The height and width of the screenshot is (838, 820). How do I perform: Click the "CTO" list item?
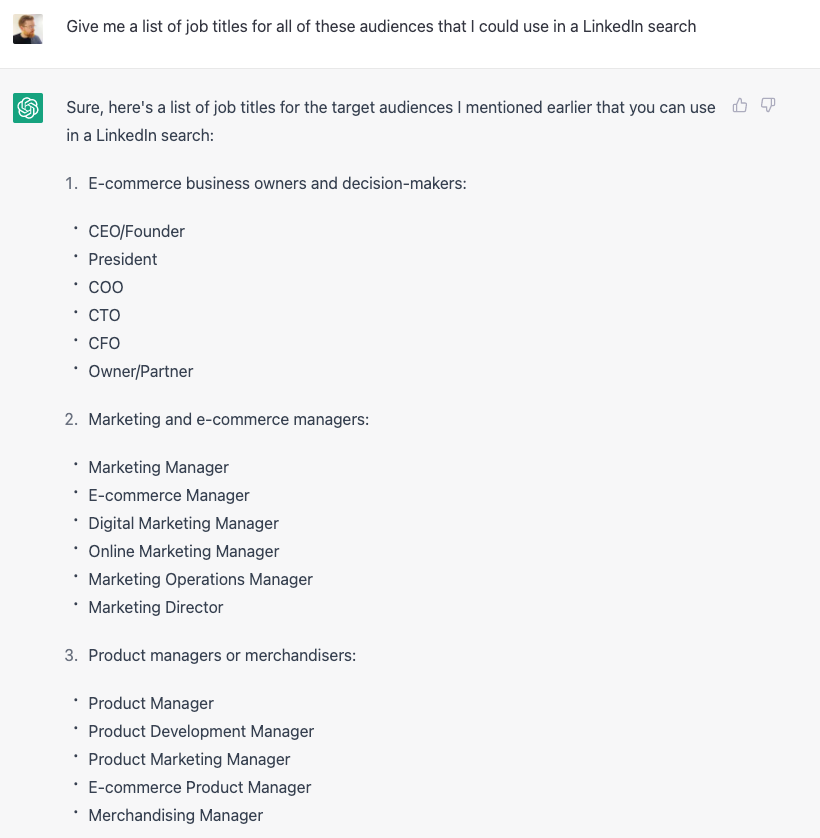pyautogui.click(x=104, y=315)
